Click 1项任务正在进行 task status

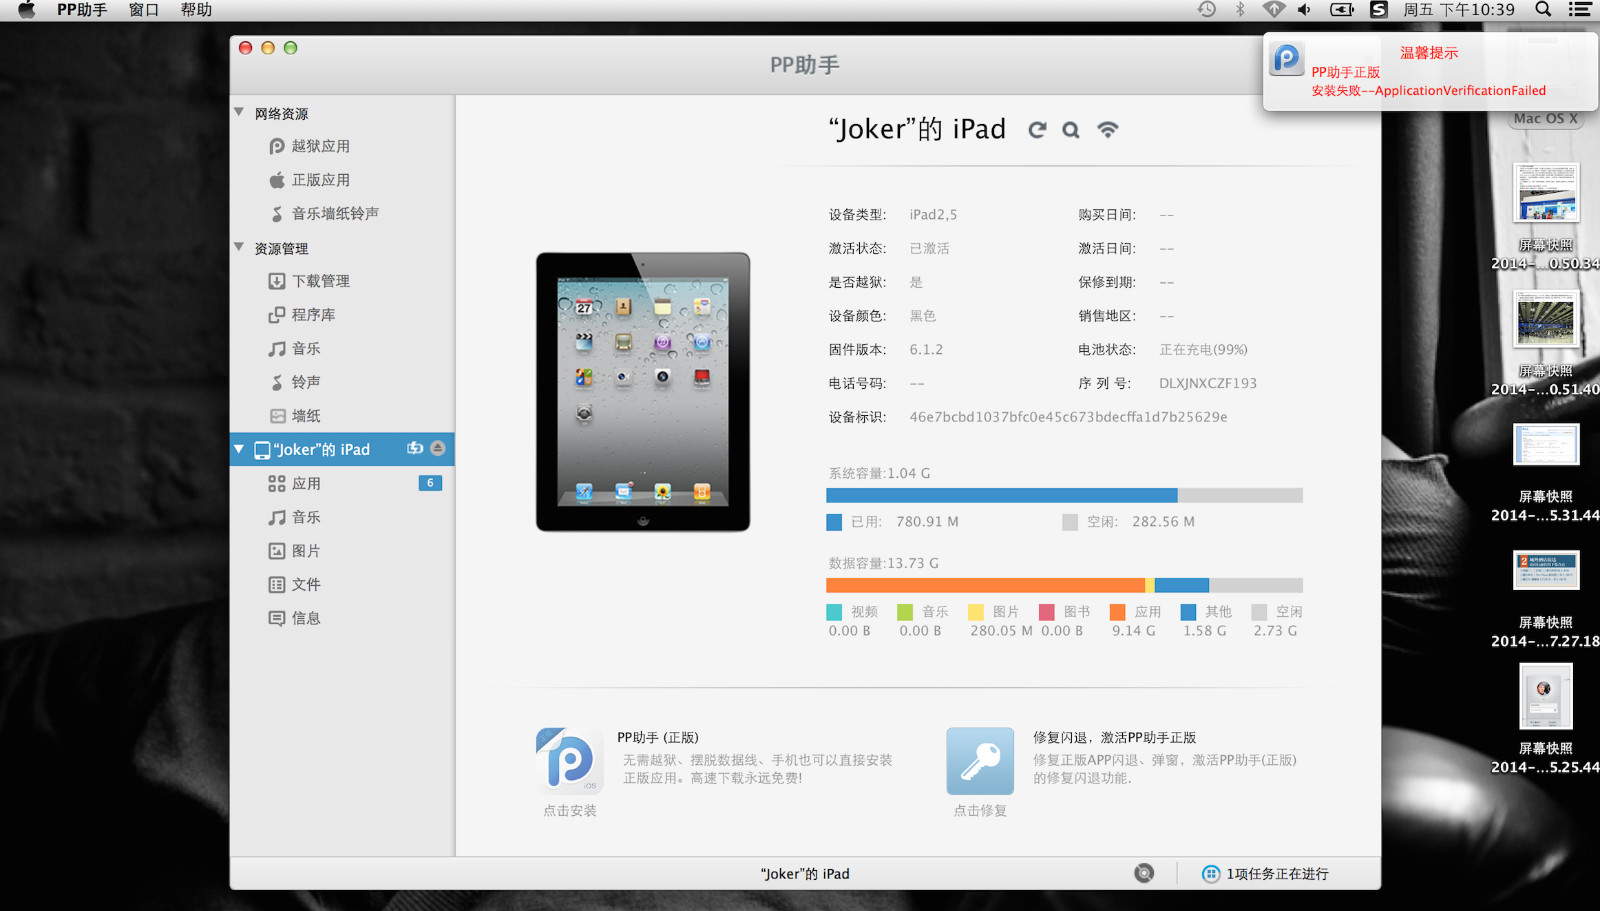coord(1278,874)
